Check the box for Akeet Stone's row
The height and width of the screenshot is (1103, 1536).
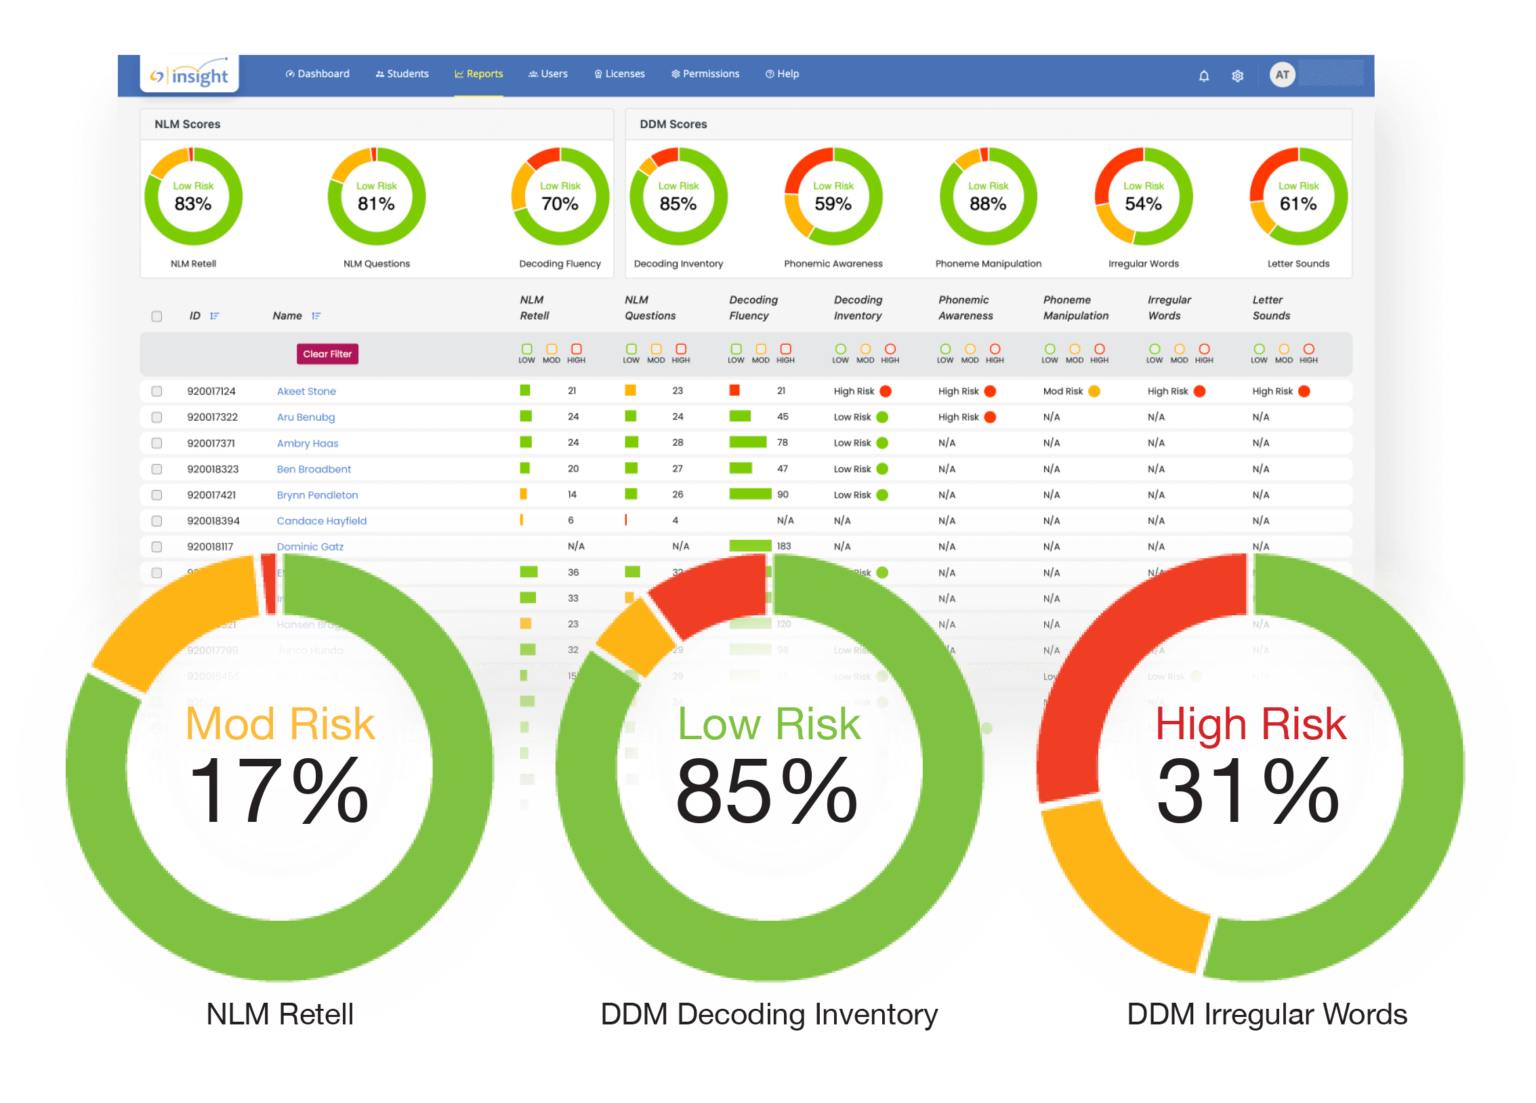point(157,391)
